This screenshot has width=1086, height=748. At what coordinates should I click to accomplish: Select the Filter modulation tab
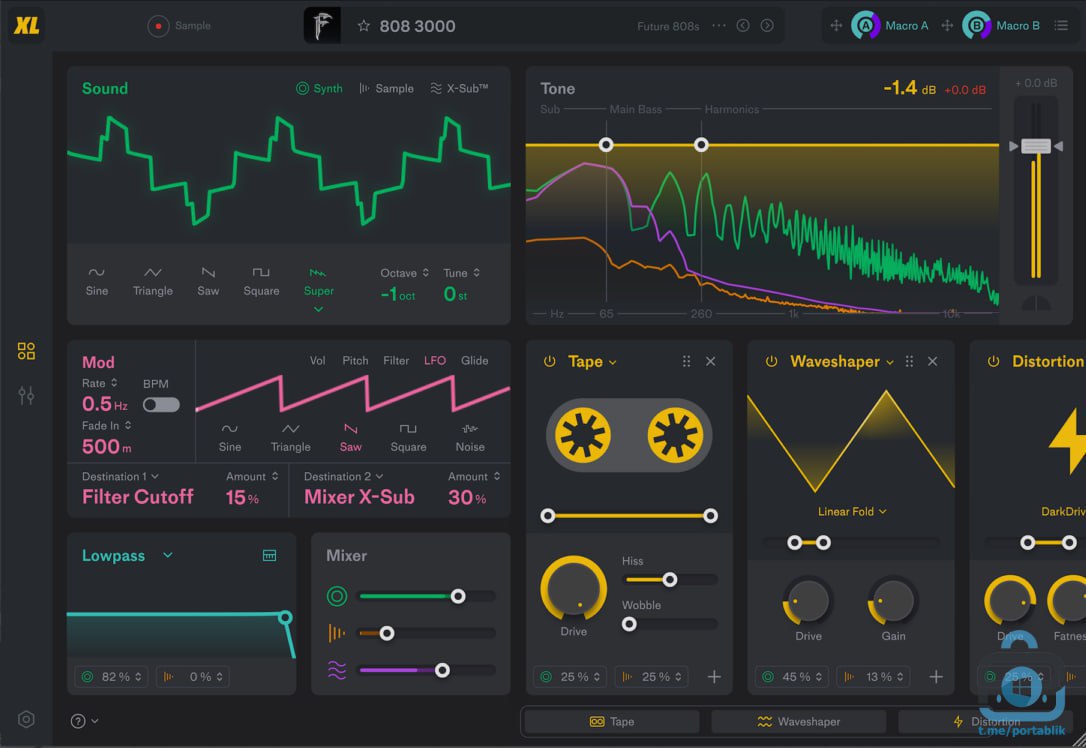[396, 360]
